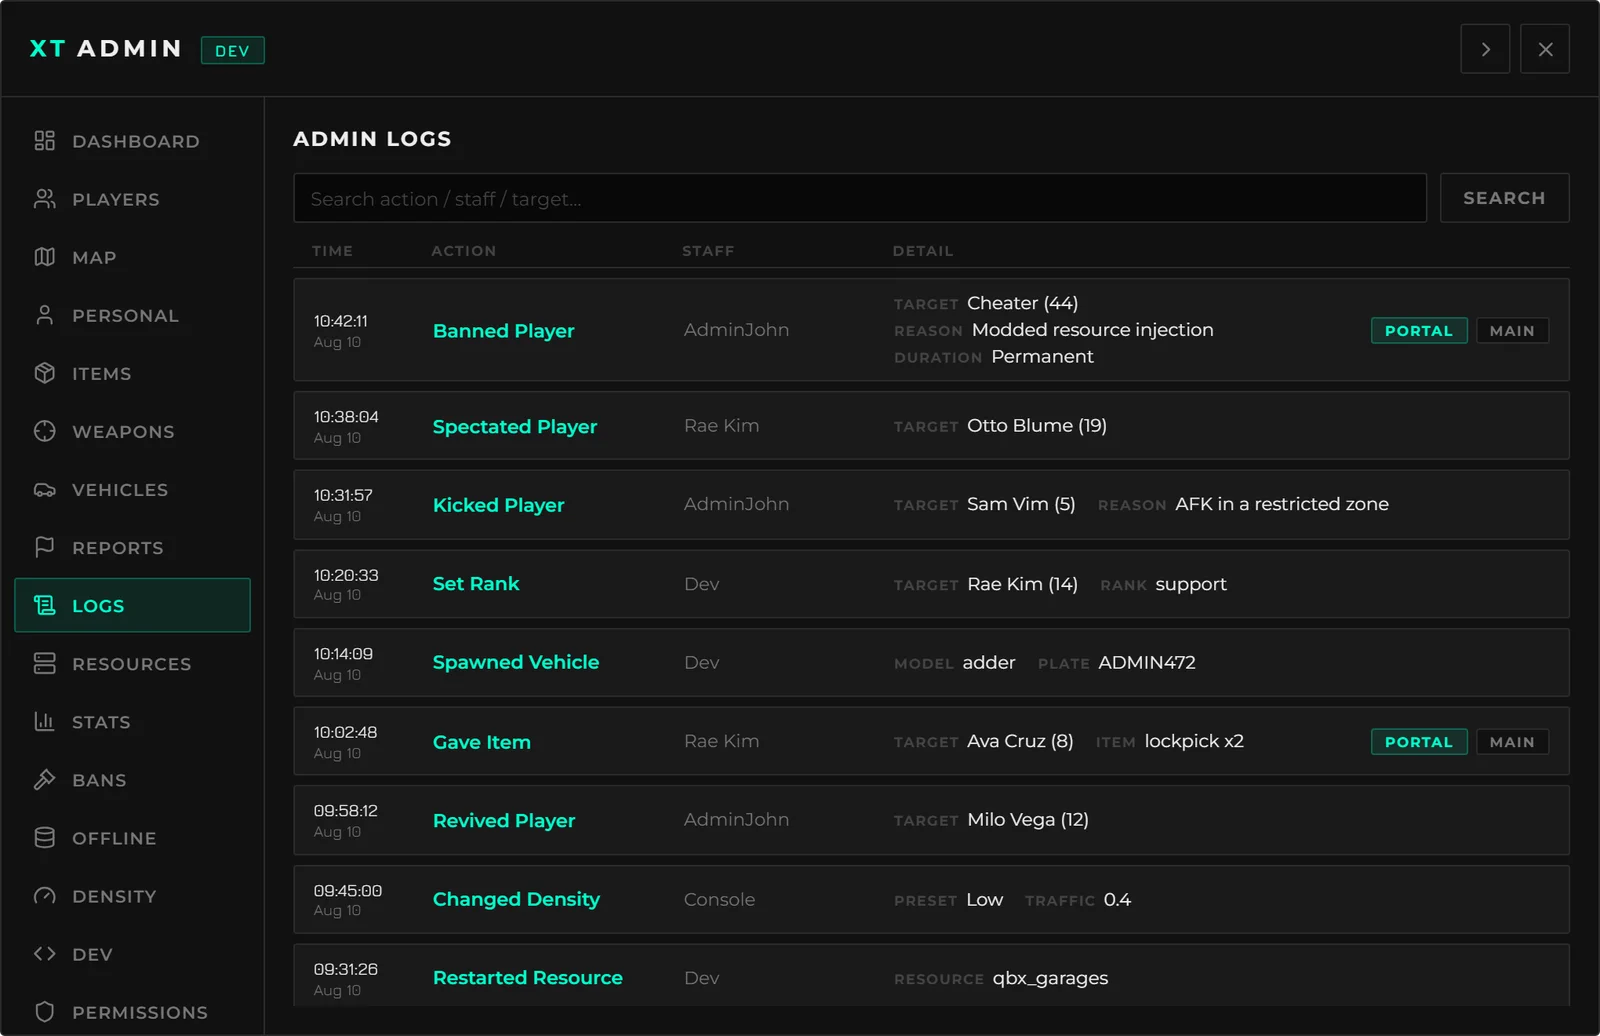Screen dimensions: 1600x1036
Task: Click the TIME column header
Action: coord(332,251)
